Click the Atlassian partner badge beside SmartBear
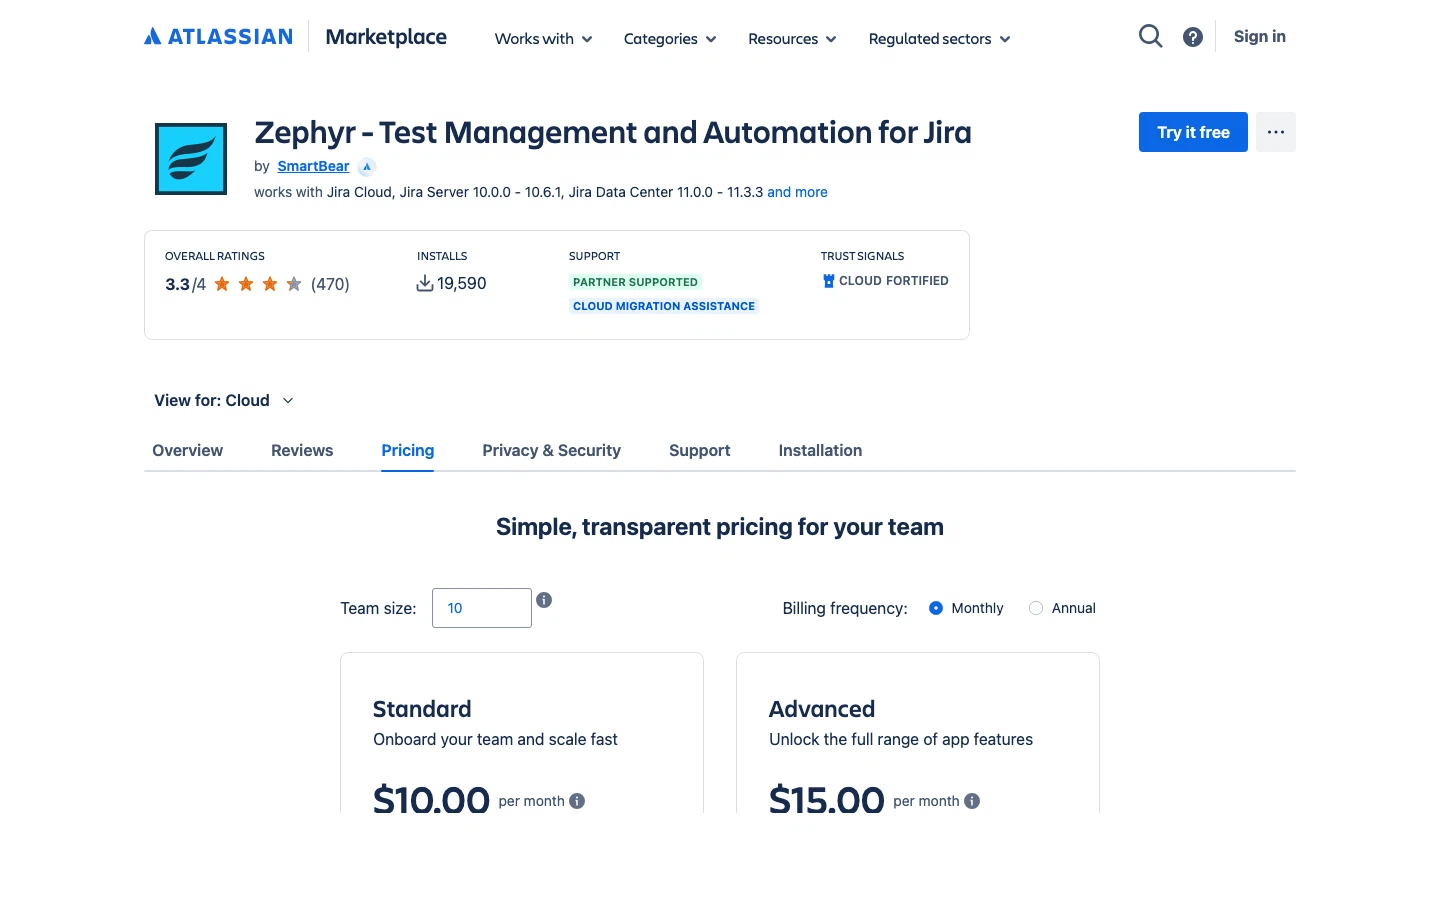The height and width of the screenshot is (900, 1440). [367, 167]
